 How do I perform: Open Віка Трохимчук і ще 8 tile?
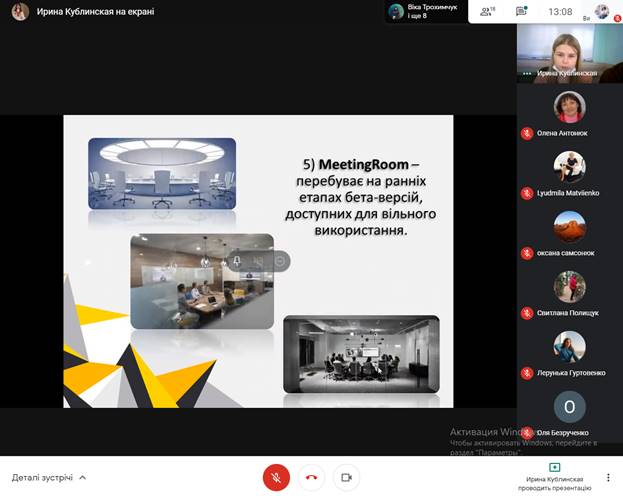(426, 12)
